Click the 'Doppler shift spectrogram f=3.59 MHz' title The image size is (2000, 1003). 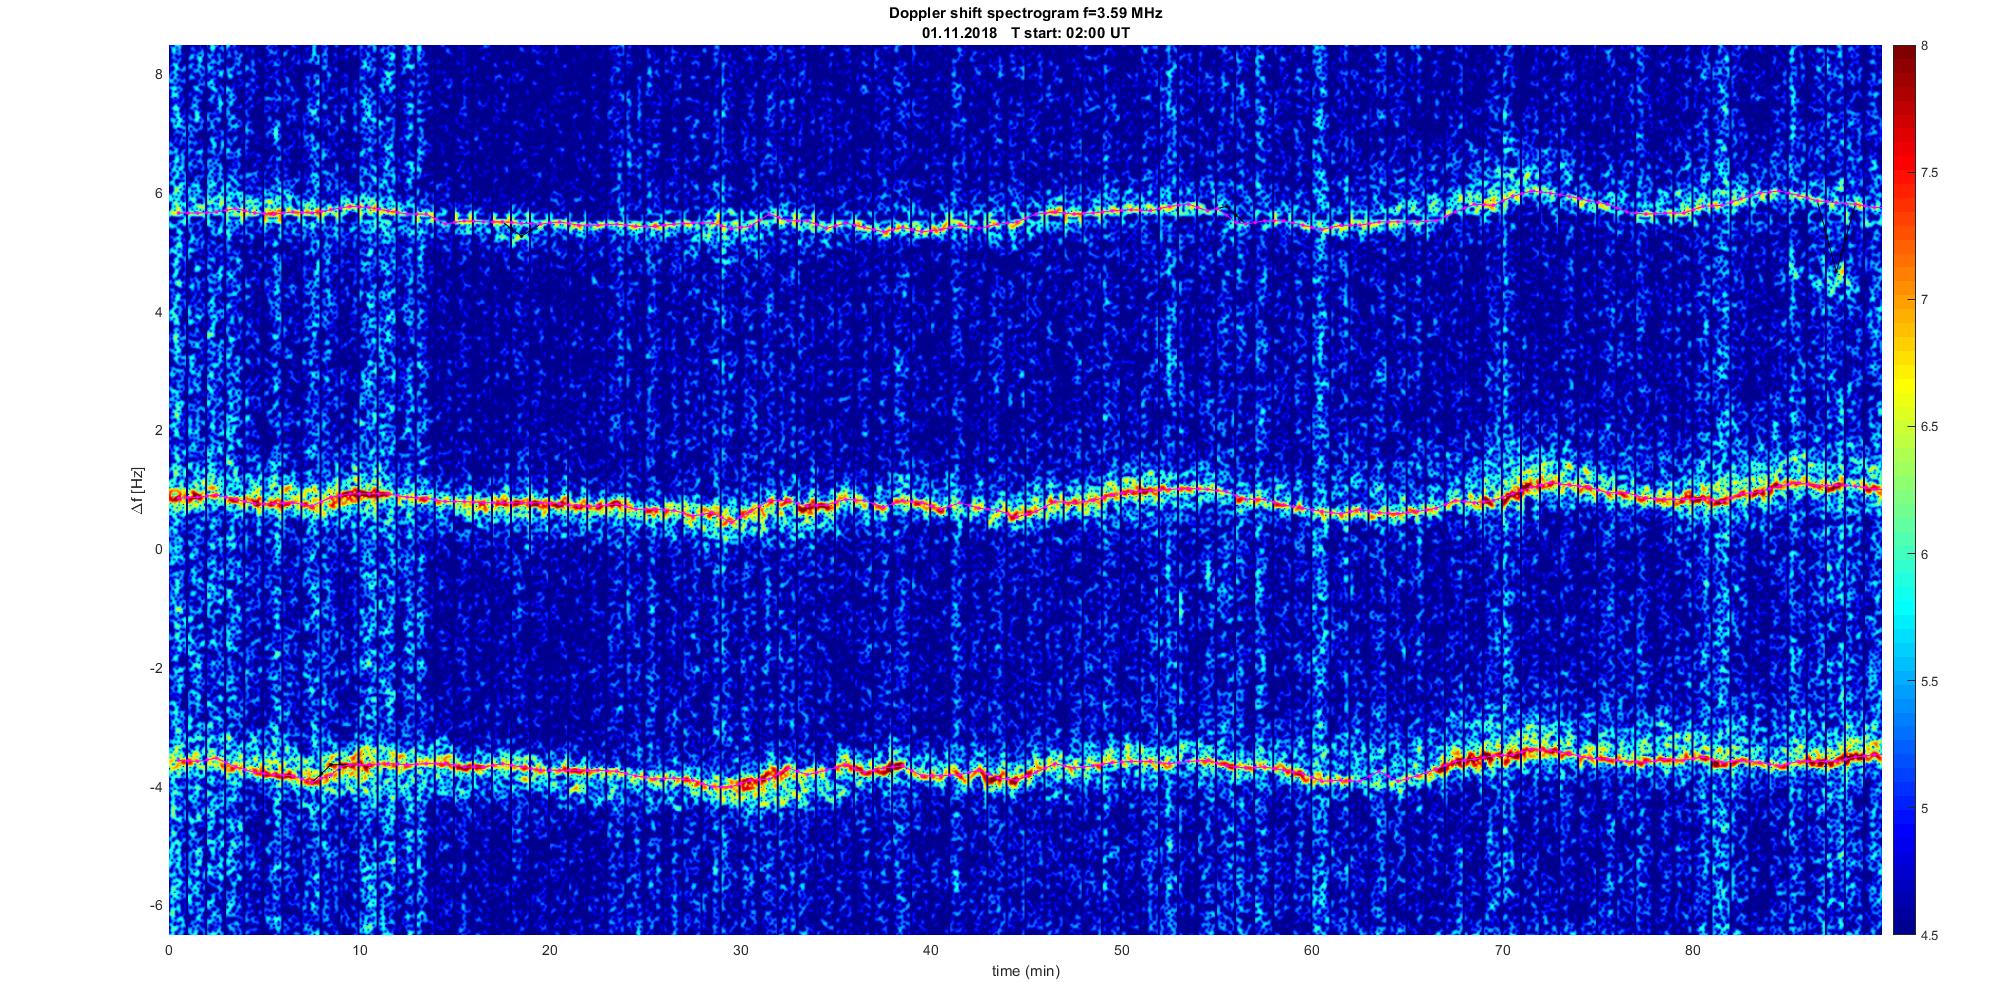(x=1025, y=13)
